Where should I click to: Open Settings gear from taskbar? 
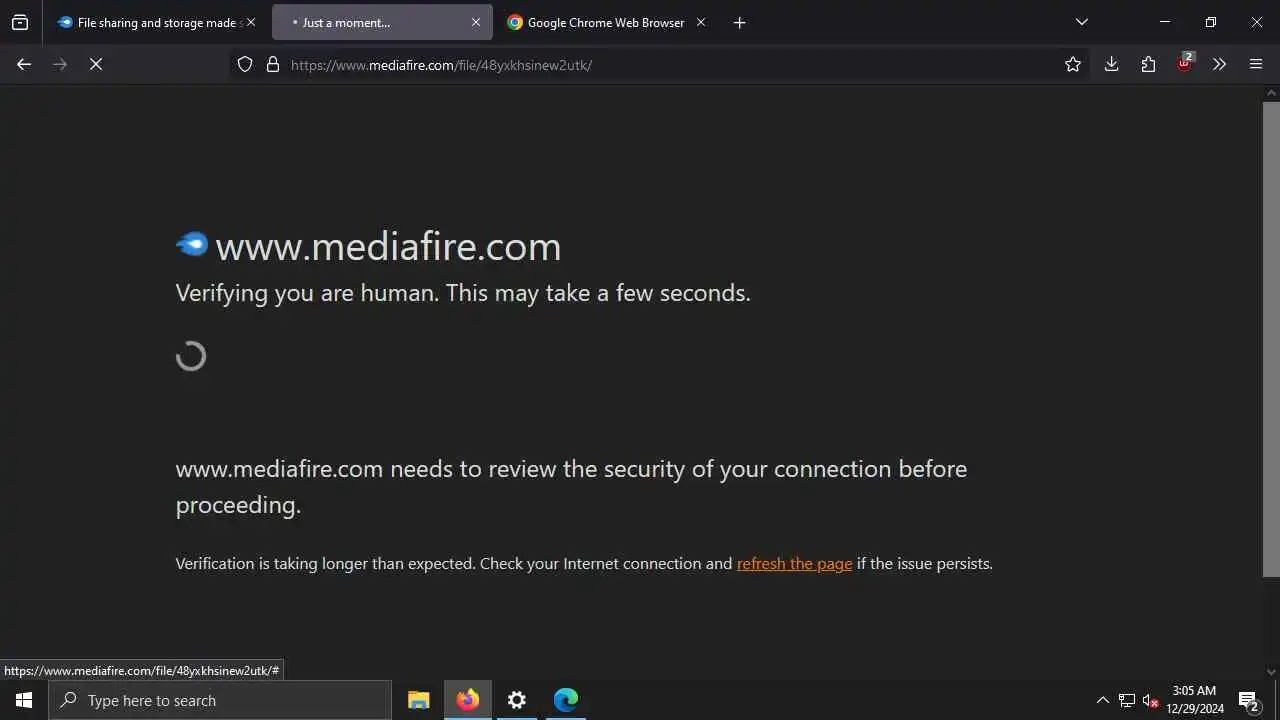517,700
